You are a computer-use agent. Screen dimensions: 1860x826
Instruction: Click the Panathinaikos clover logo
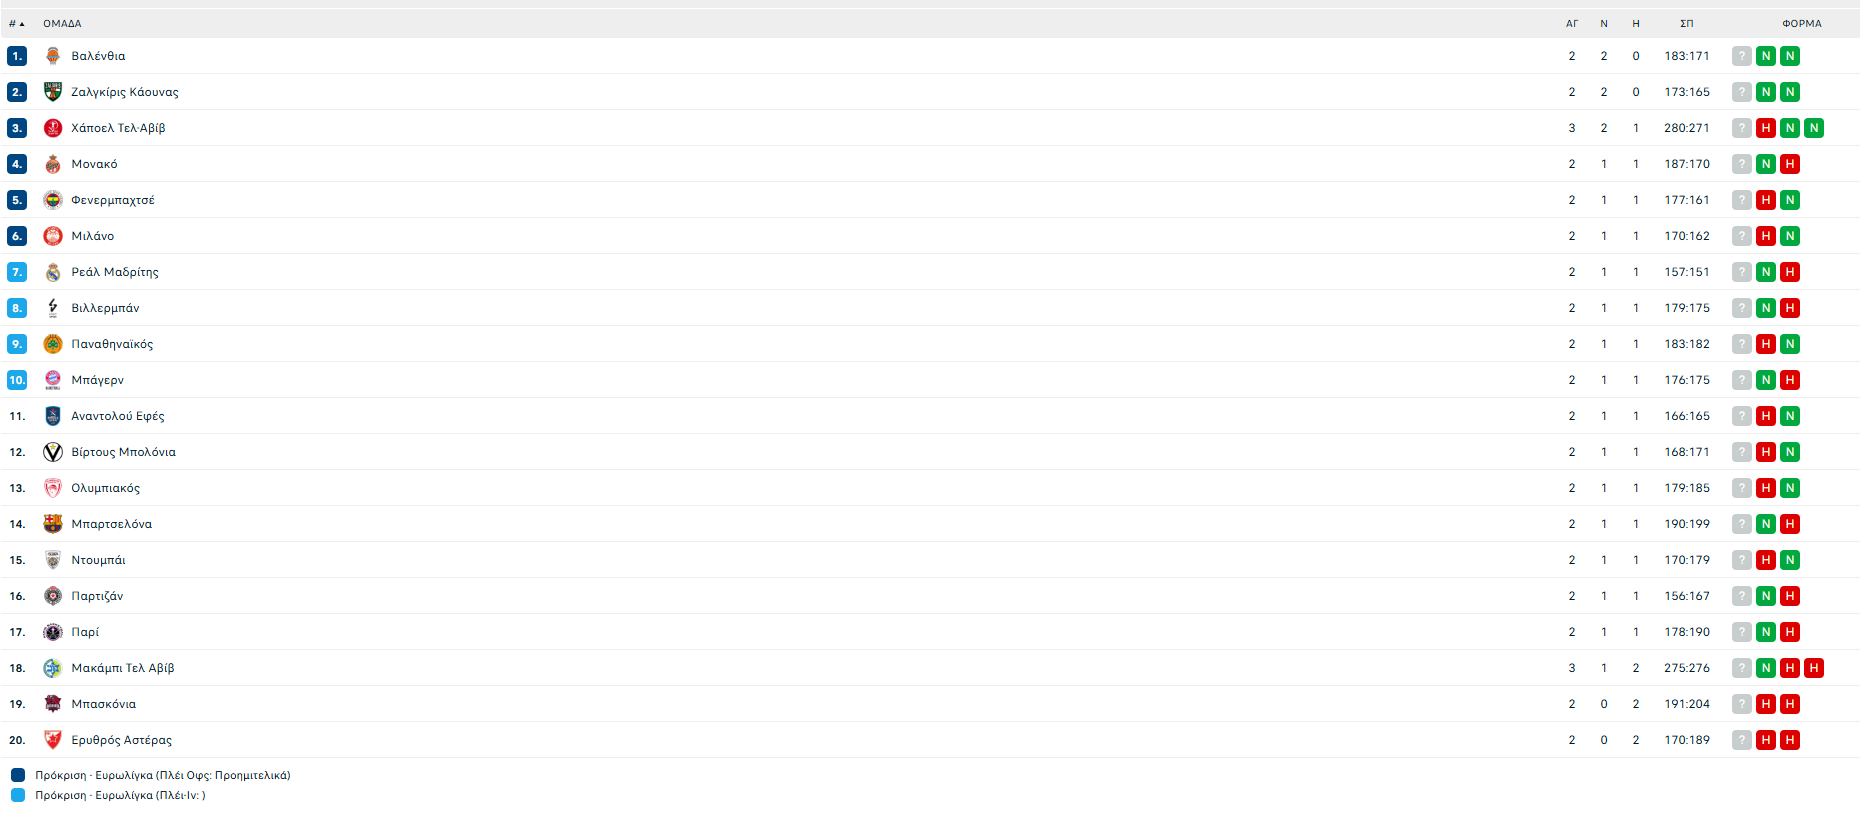[53, 344]
